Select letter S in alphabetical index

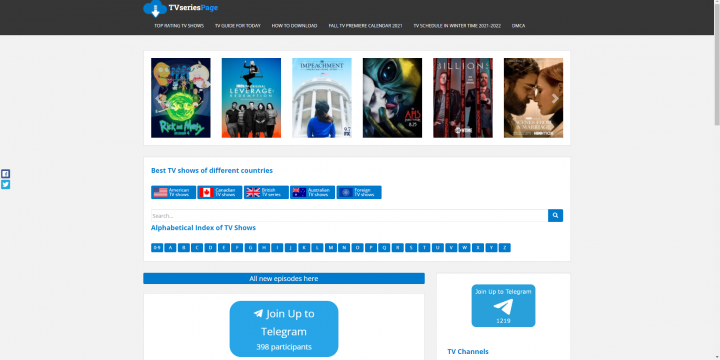click(411, 248)
